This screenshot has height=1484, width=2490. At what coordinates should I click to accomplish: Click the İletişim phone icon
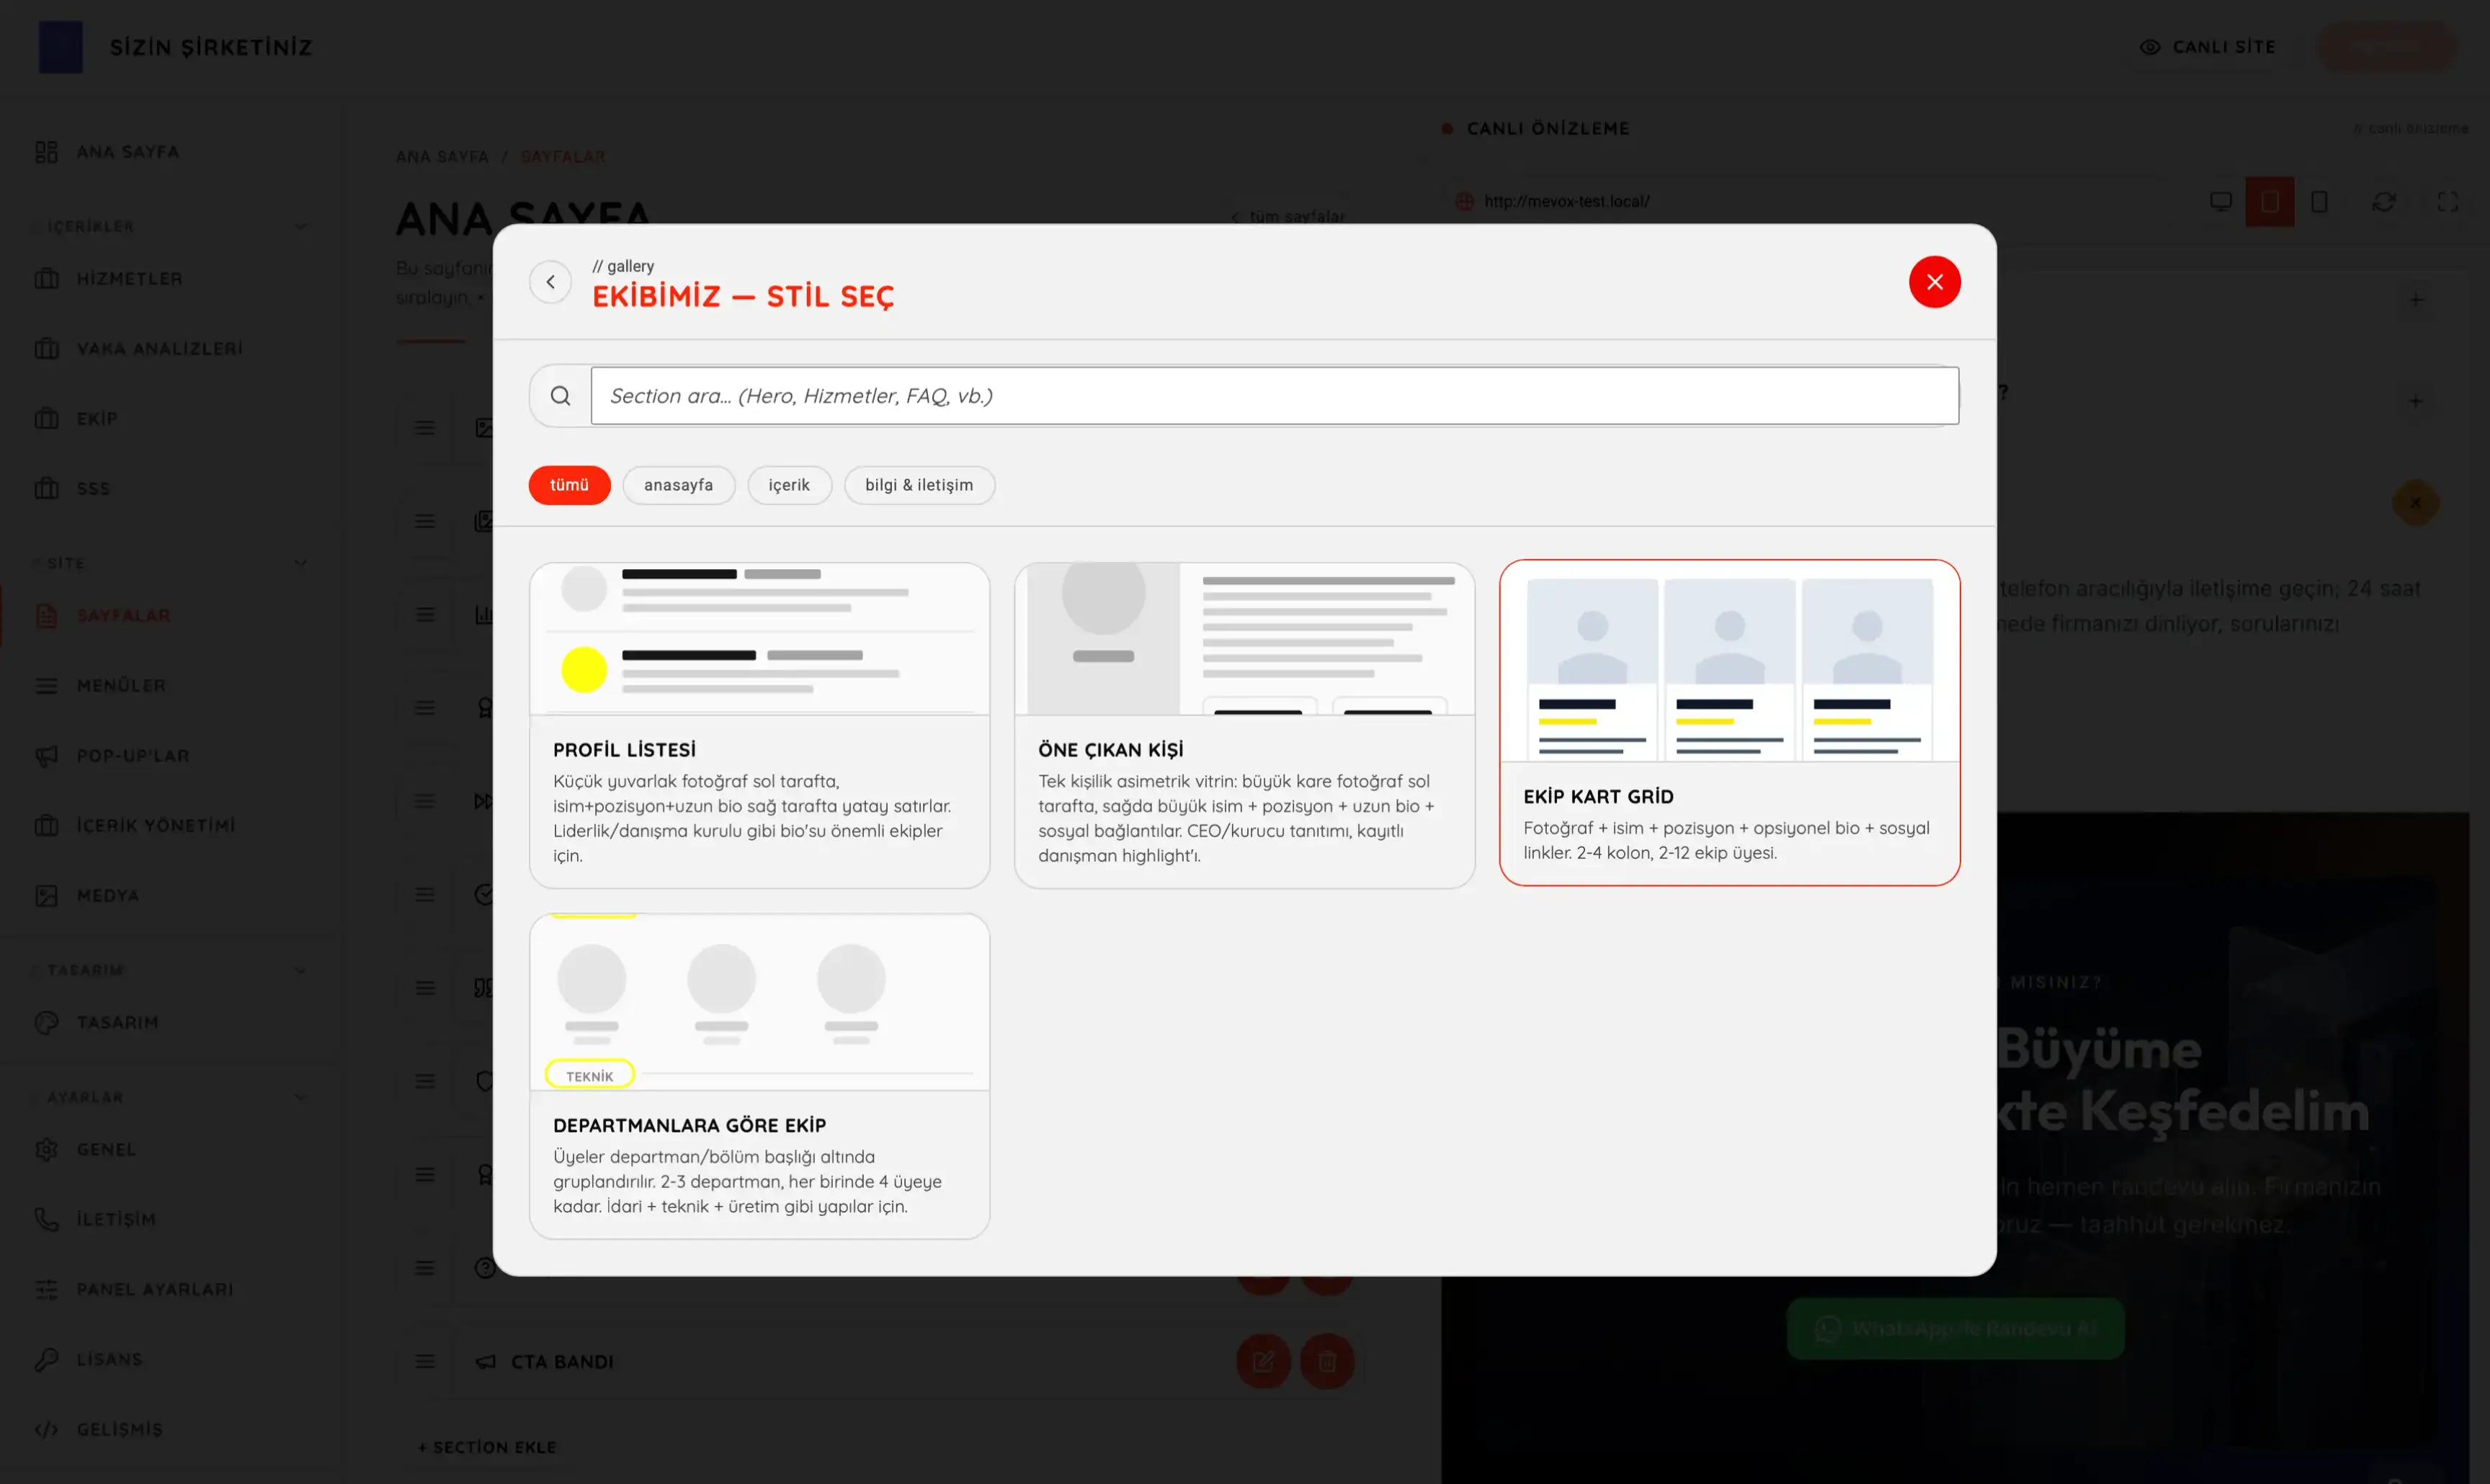pos(46,1220)
